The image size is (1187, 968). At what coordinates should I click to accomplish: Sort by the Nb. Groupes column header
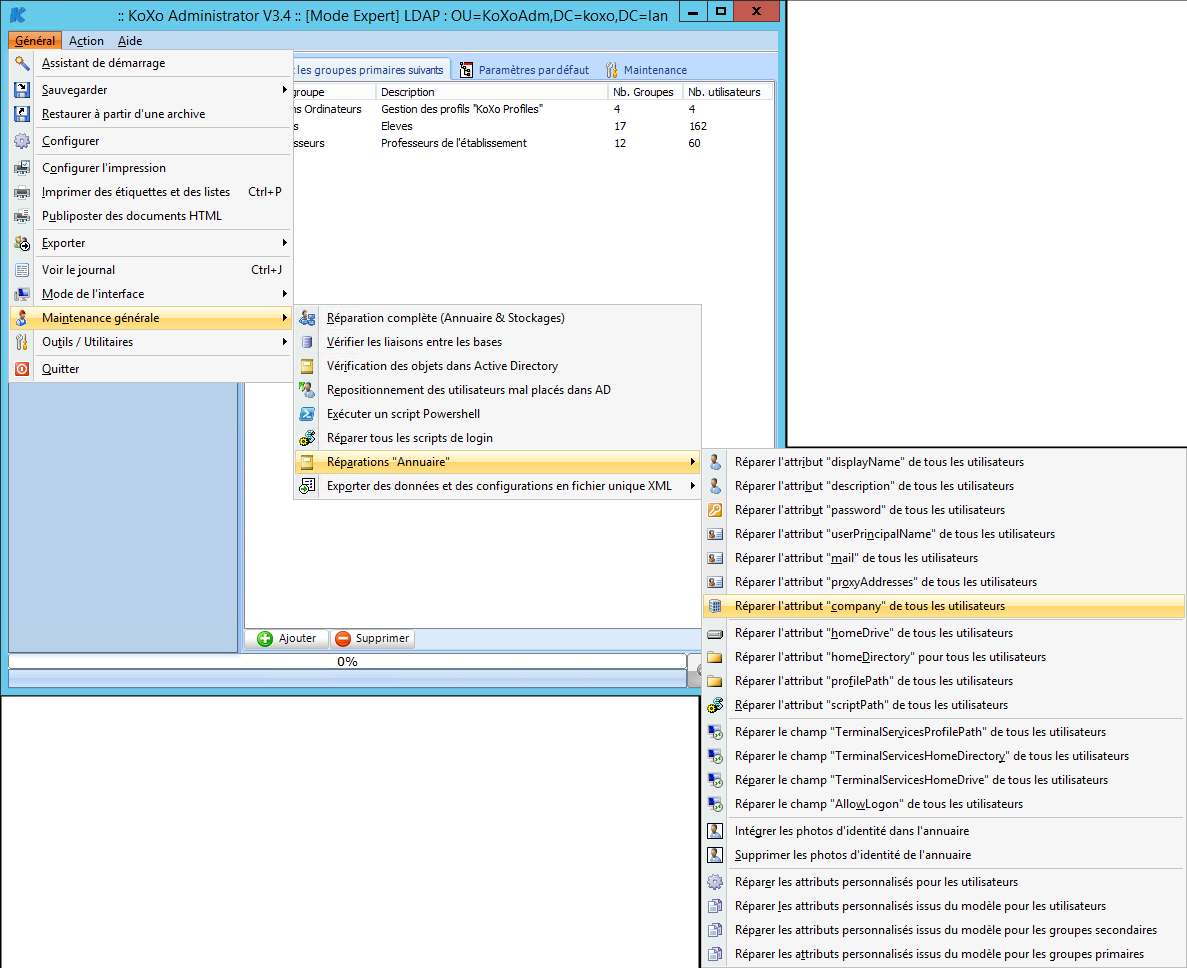[645, 92]
